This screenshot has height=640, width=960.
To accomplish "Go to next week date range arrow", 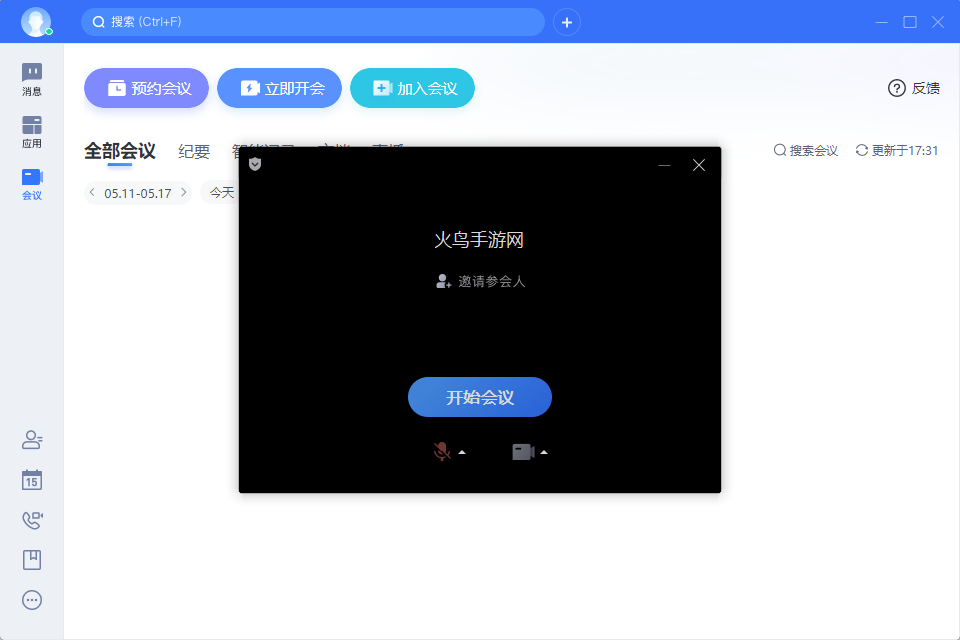I will pyautogui.click(x=184, y=193).
